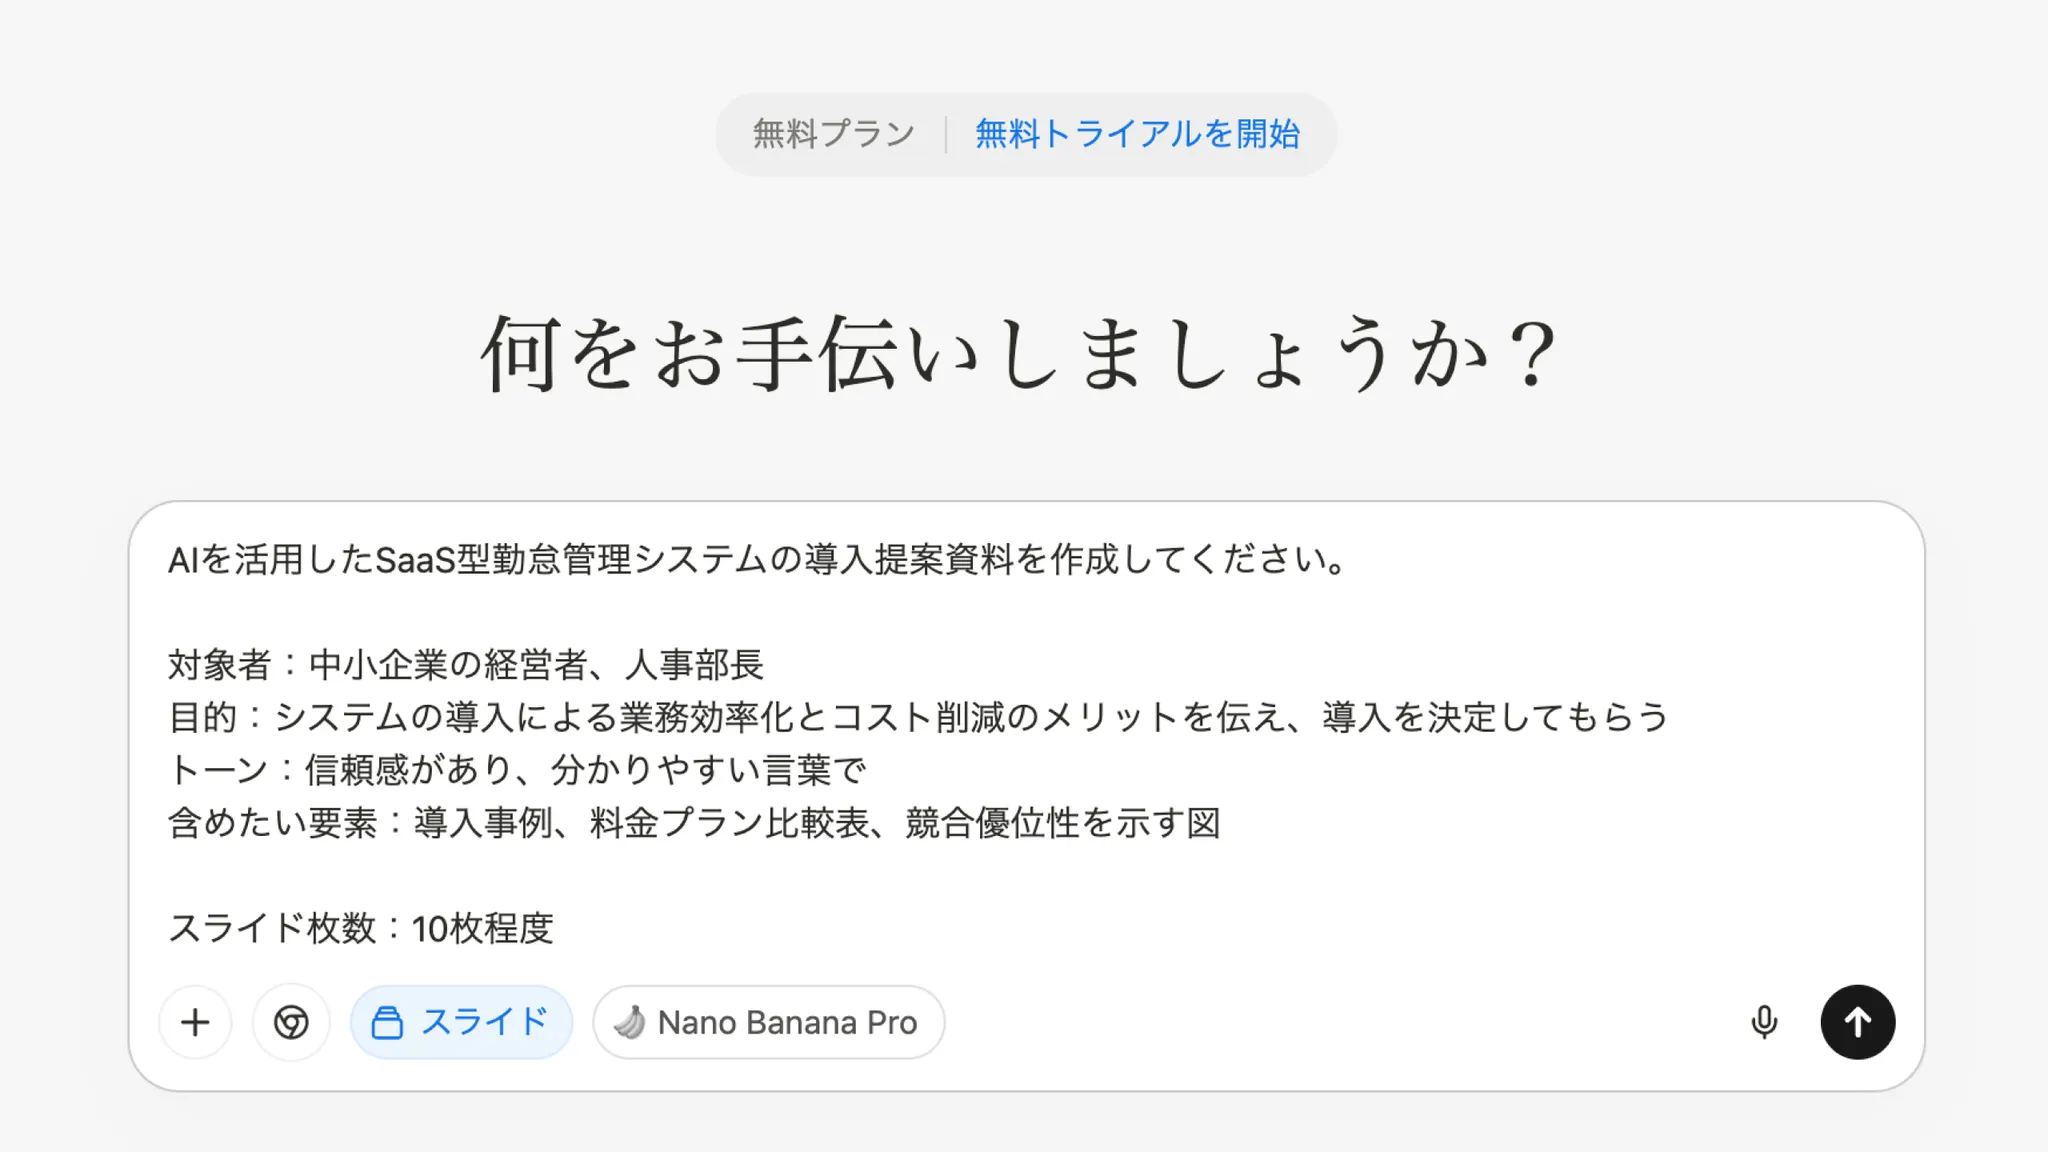Place cursor in the トーン line
This screenshot has width=2048, height=1152.
(x=516, y=770)
